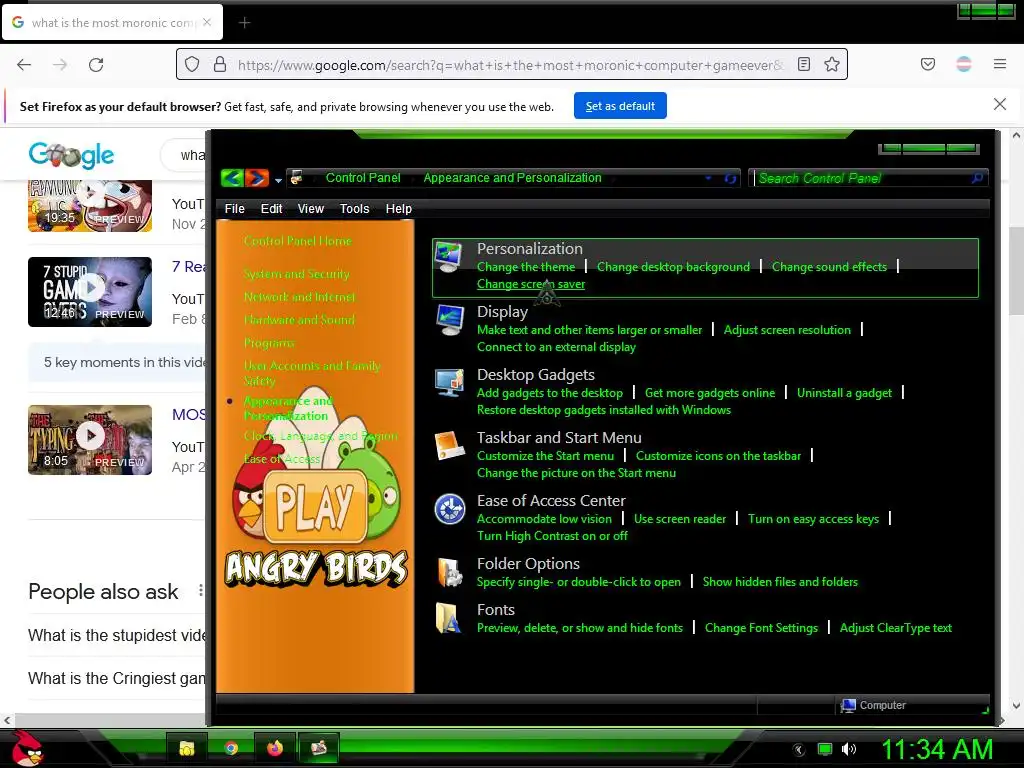Play the 7 Stupid Game Overs thumbnail

(90, 291)
